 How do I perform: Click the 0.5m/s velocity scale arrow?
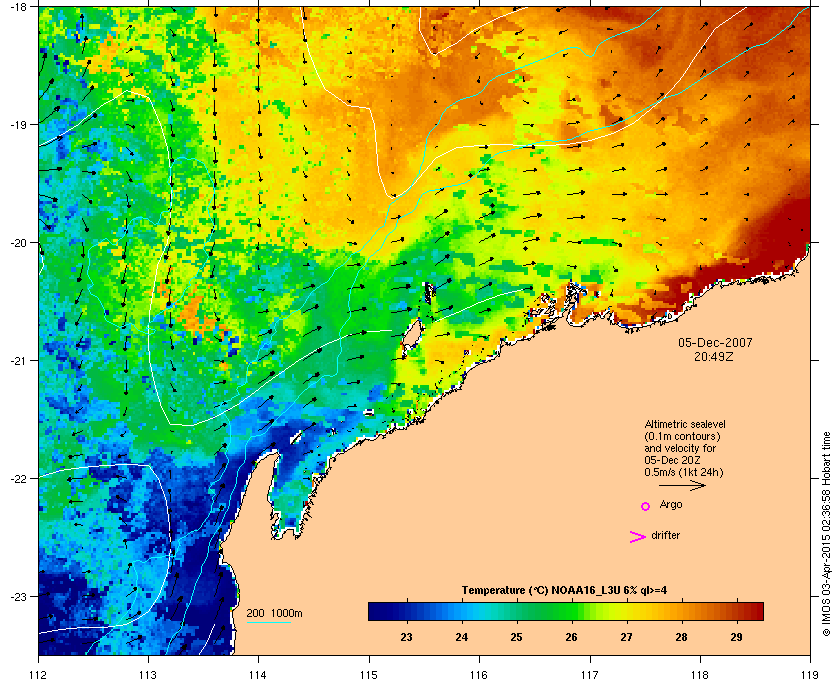click(x=682, y=485)
